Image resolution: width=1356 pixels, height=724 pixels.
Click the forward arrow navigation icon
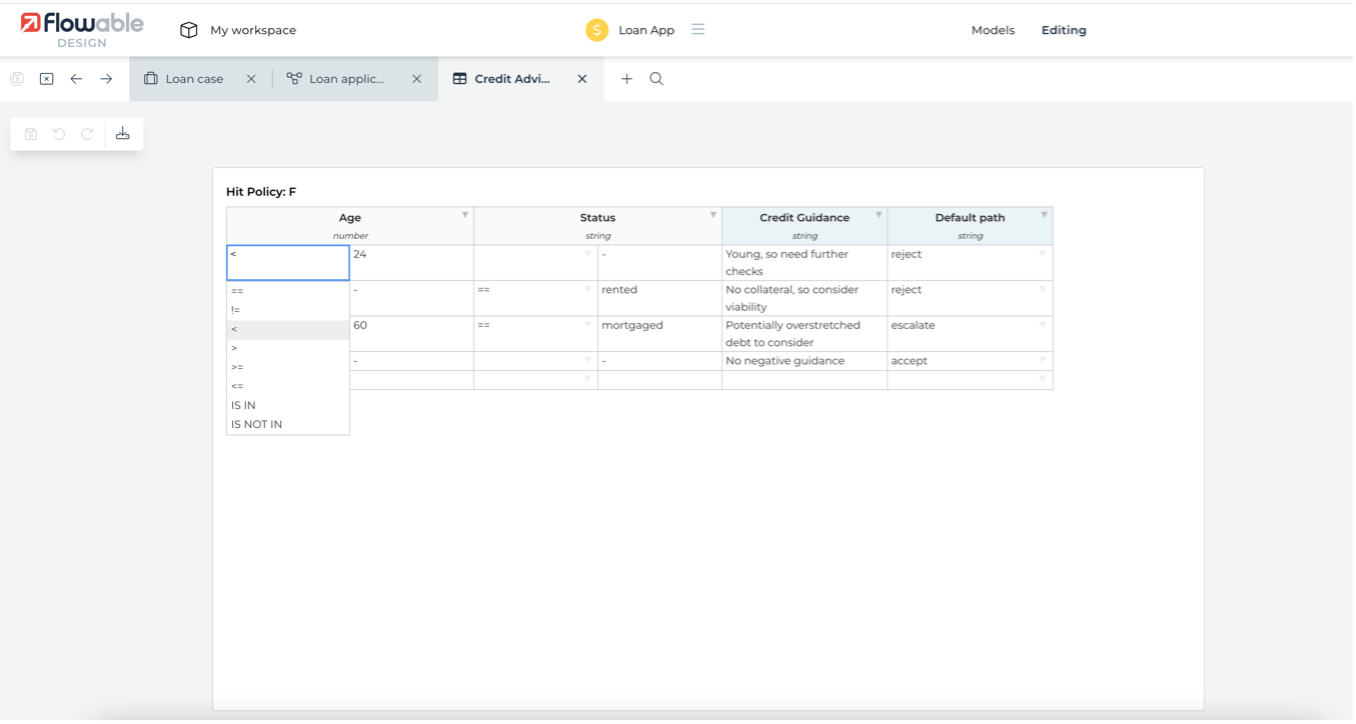[106, 79]
